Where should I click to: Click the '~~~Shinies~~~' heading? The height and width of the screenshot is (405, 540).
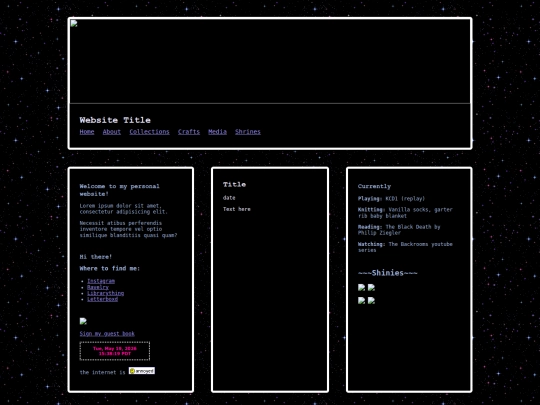click(387, 273)
